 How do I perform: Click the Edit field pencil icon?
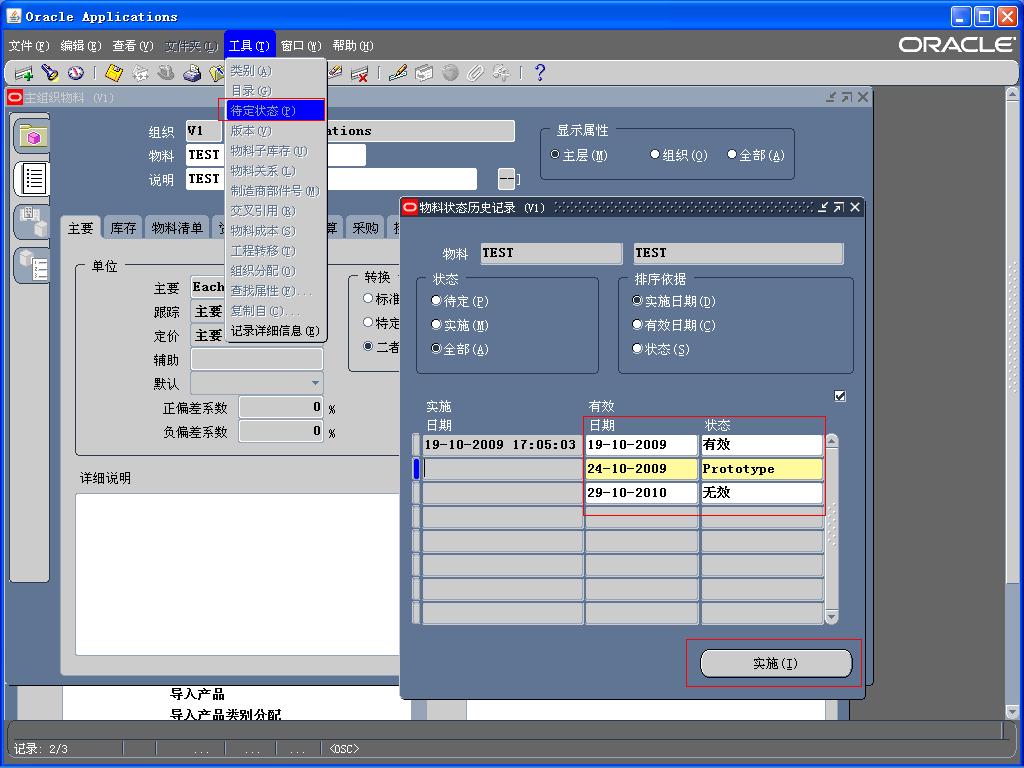tap(398, 73)
